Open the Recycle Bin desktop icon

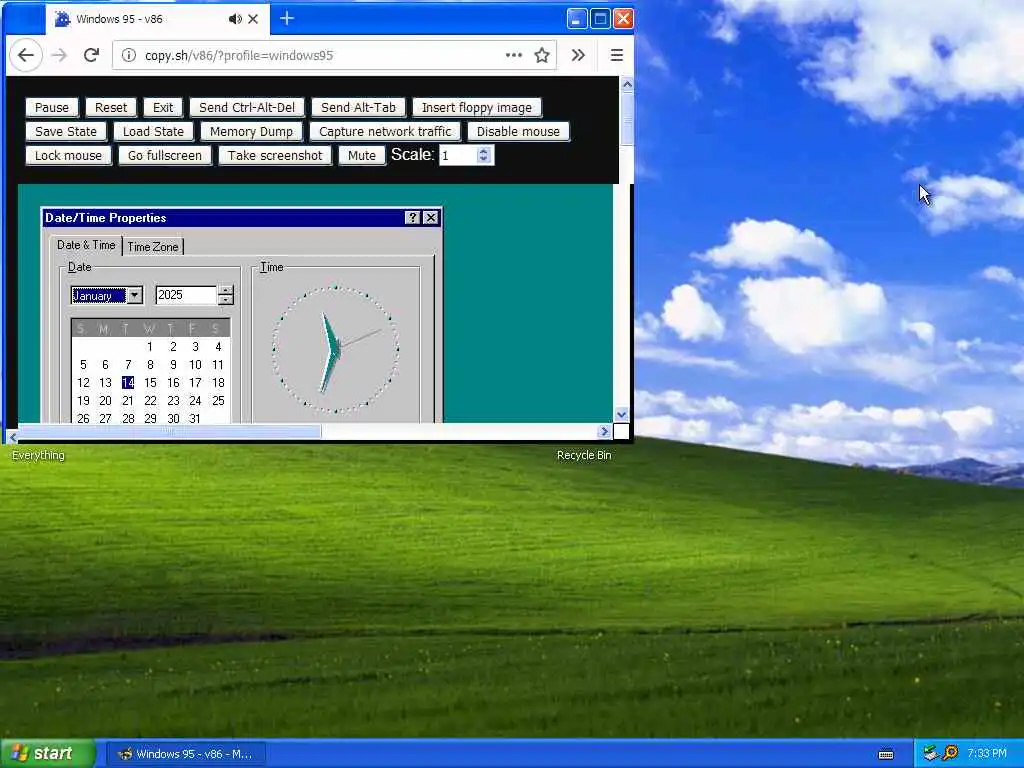584,455
